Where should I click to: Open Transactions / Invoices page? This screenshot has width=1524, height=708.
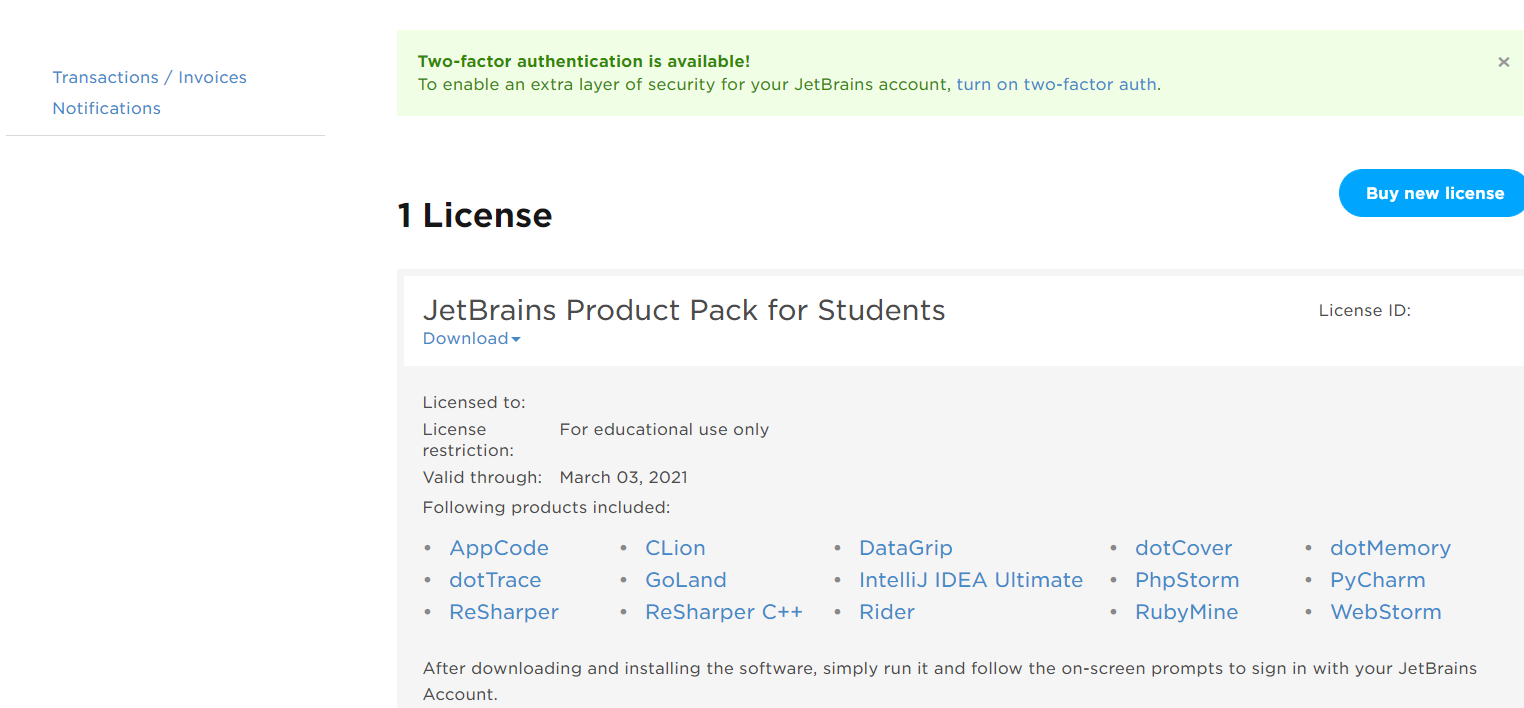pos(149,78)
